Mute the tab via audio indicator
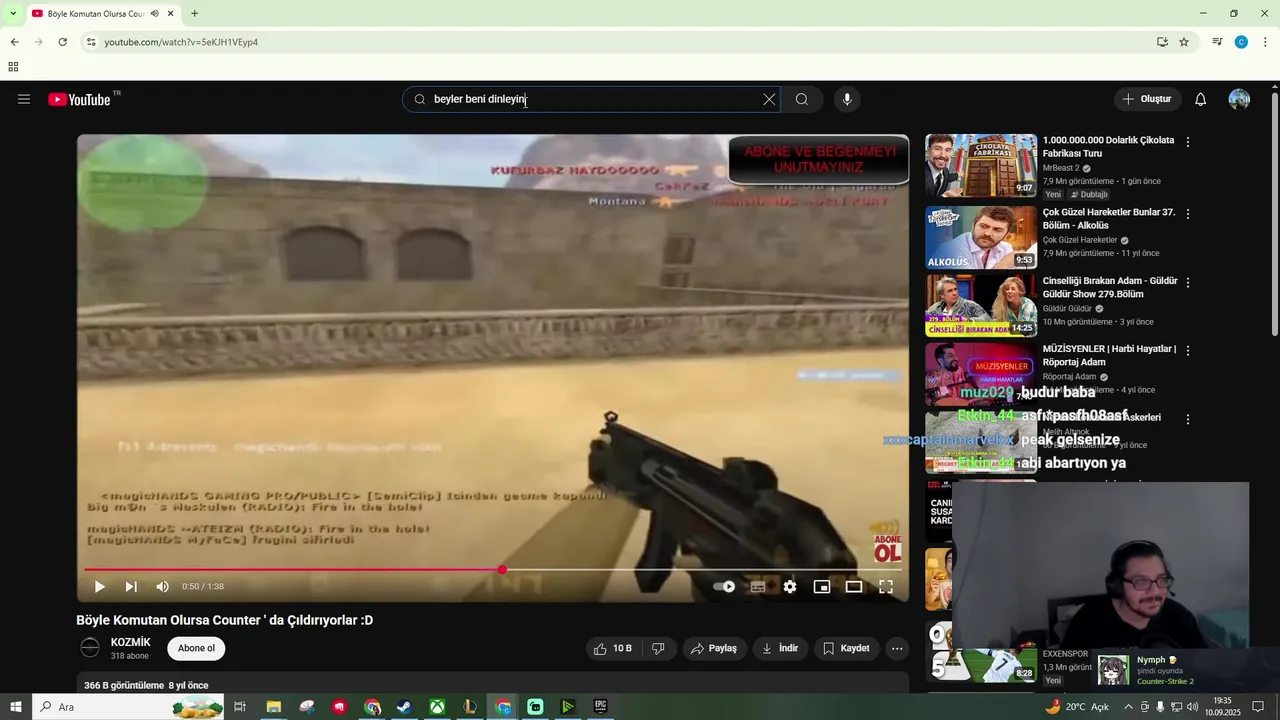The width and height of the screenshot is (1280, 720). pos(155,14)
